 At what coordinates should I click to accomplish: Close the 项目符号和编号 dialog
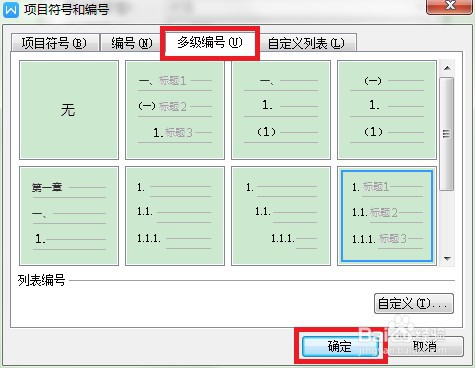450,6
